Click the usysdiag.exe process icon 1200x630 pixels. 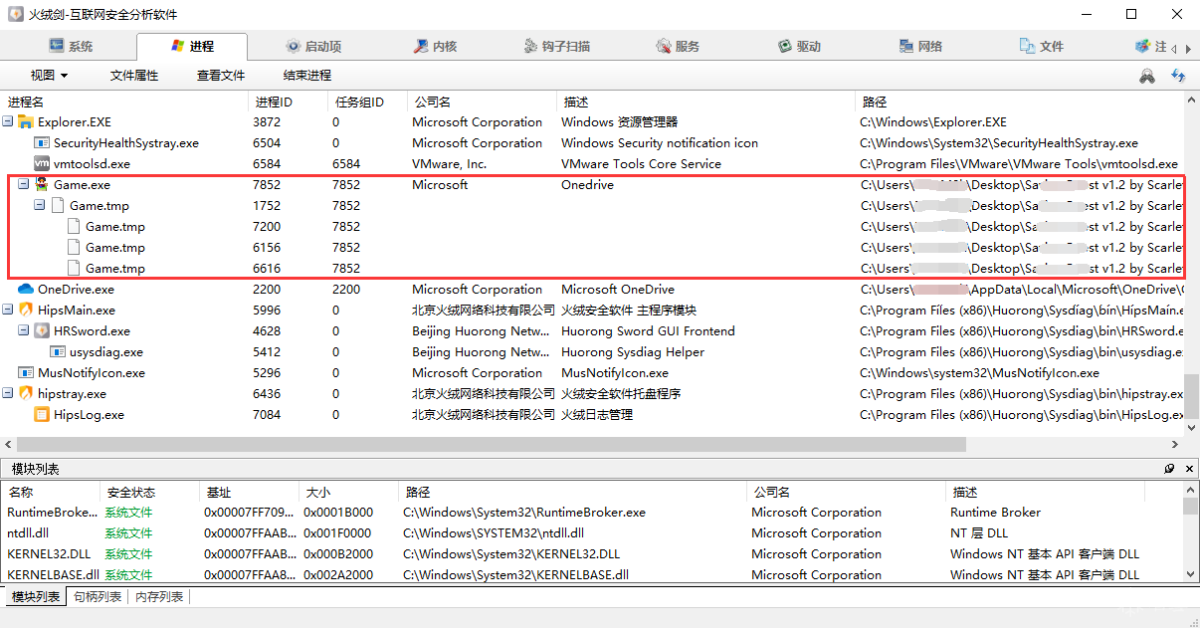tap(58, 352)
